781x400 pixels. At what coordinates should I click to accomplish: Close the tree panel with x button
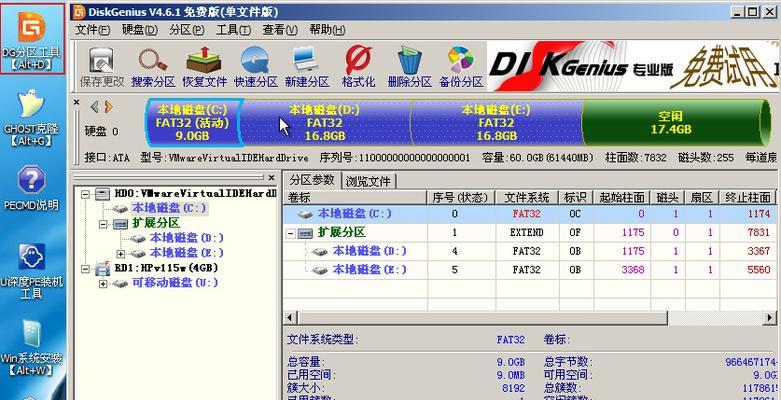click(x=271, y=177)
